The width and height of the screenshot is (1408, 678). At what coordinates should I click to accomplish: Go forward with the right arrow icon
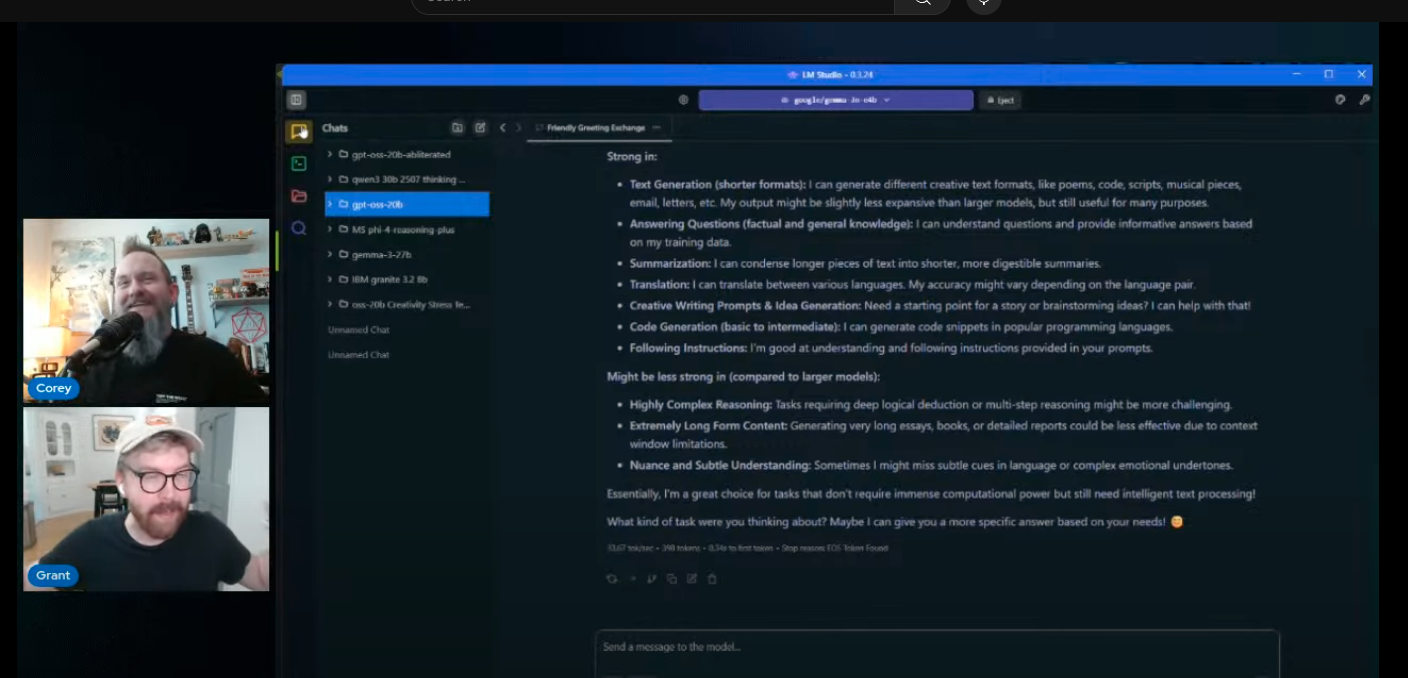518,127
